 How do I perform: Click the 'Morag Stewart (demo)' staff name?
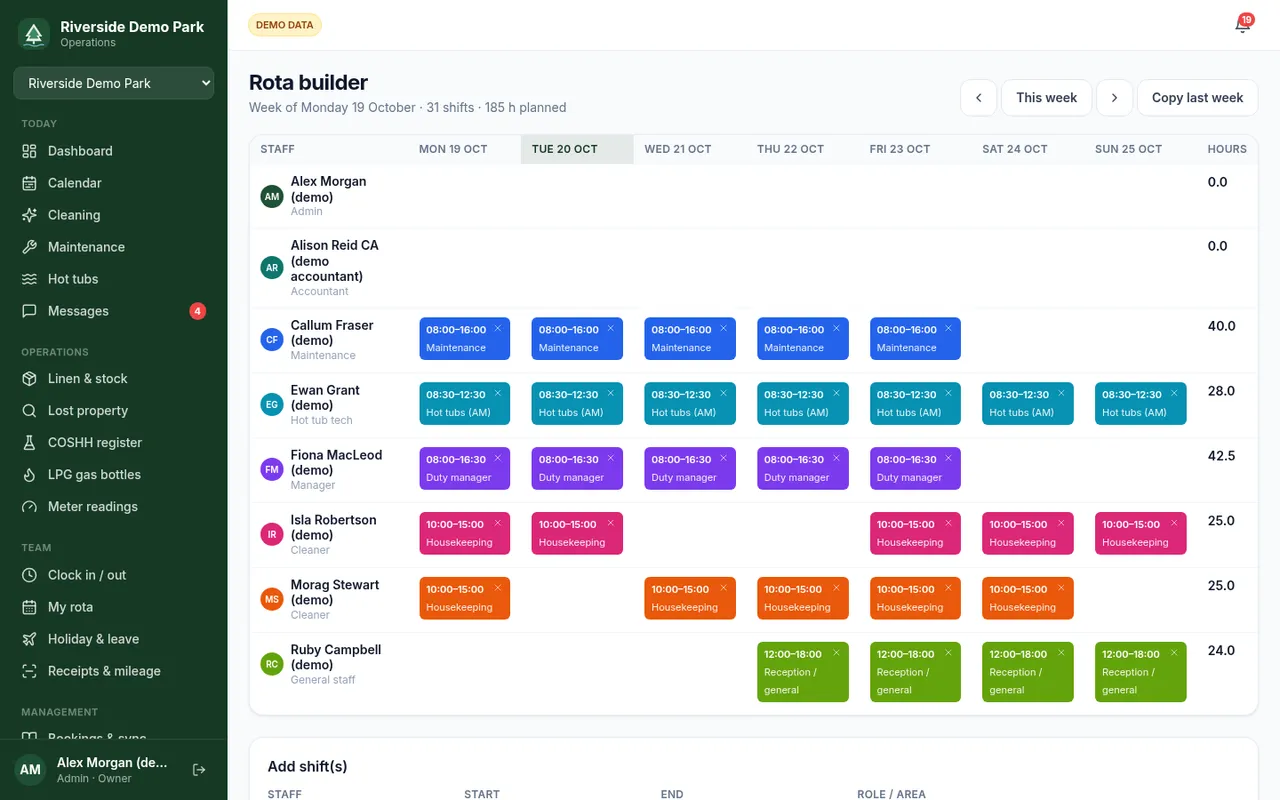335,592
